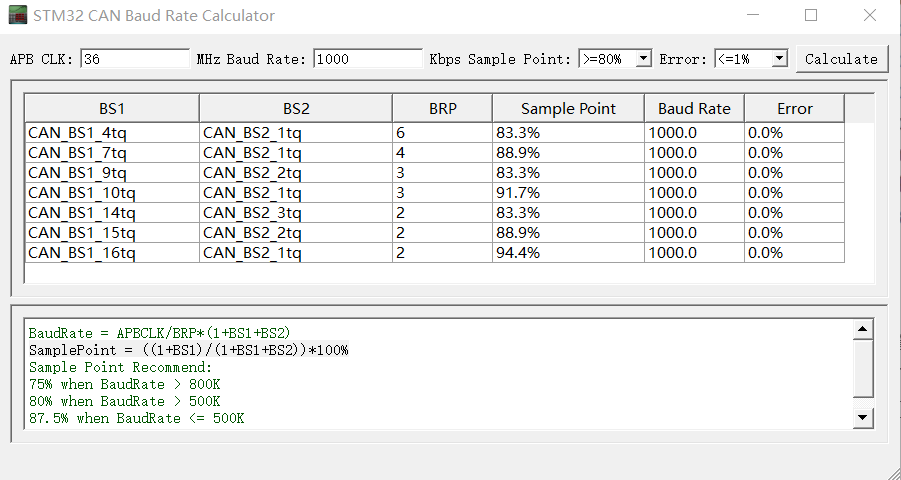Image resolution: width=901 pixels, height=480 pixels.
Task: Click the Sample Point column header
Action: click(568, 109)
